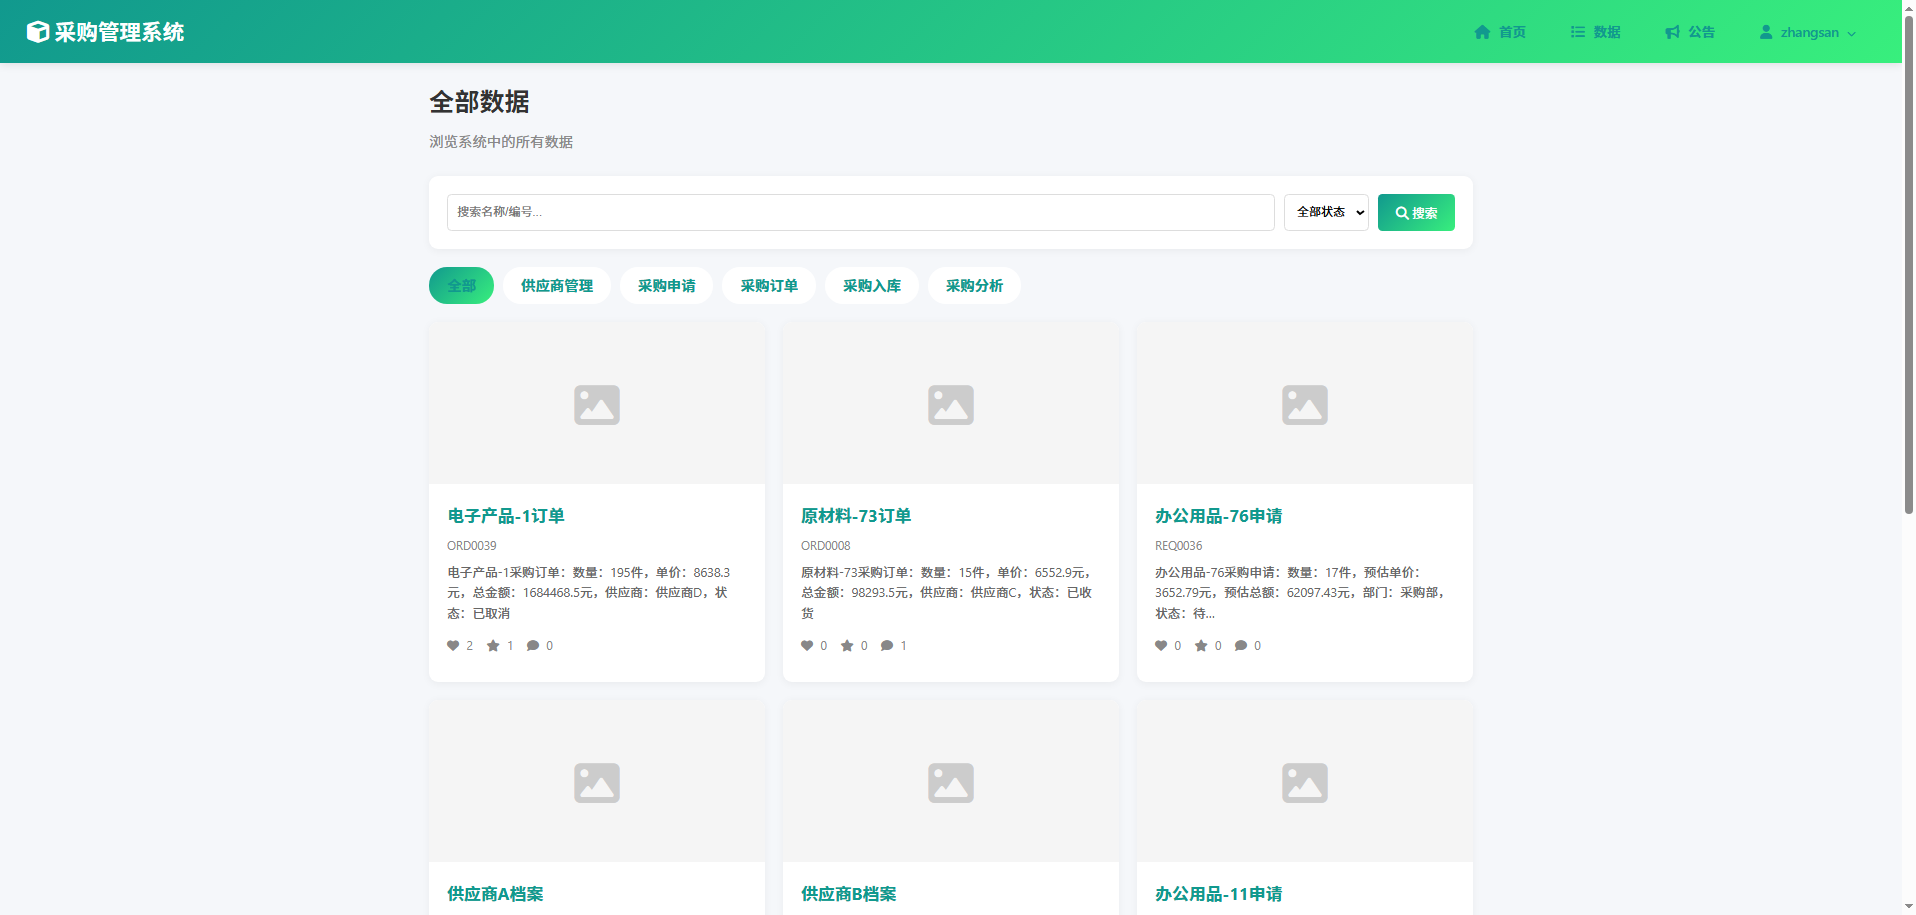Open the 电子产品-1订单 title link

click(x=506, y=516)
